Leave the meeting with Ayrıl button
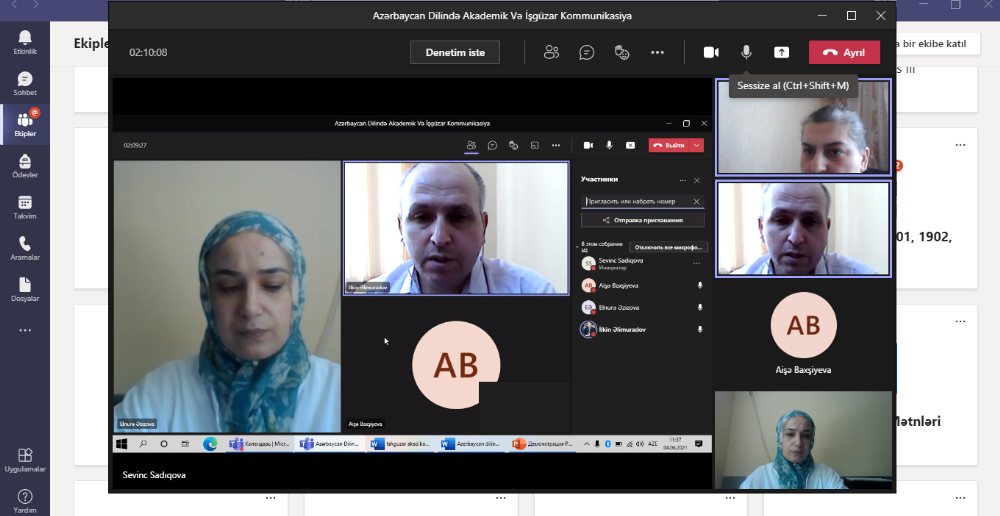Viewport: 1000px width, 516px height. [x=844, y=52]
